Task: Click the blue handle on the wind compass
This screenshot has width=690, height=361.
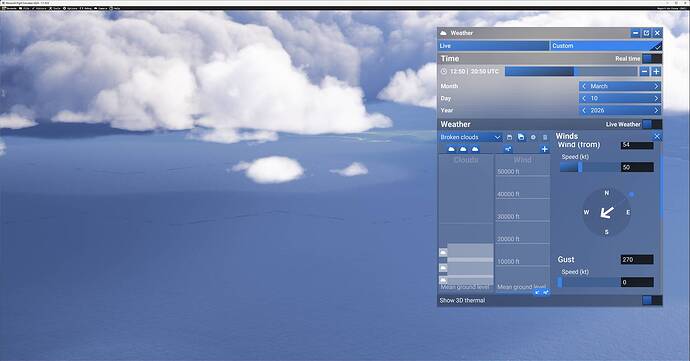Action: 631,194
